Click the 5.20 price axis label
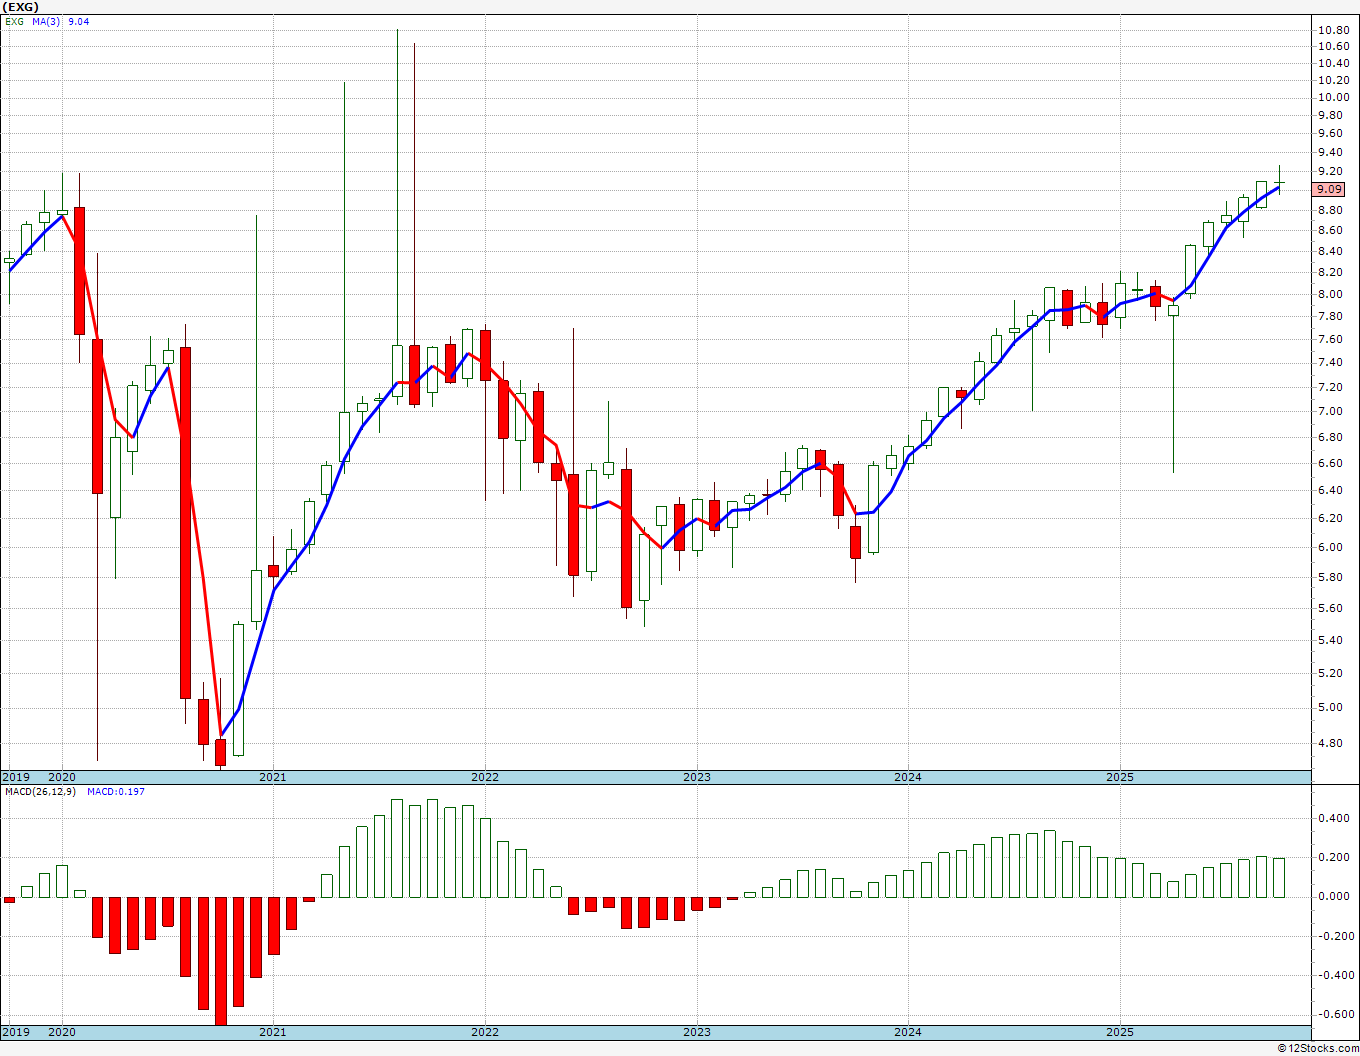 (1330, 673)
